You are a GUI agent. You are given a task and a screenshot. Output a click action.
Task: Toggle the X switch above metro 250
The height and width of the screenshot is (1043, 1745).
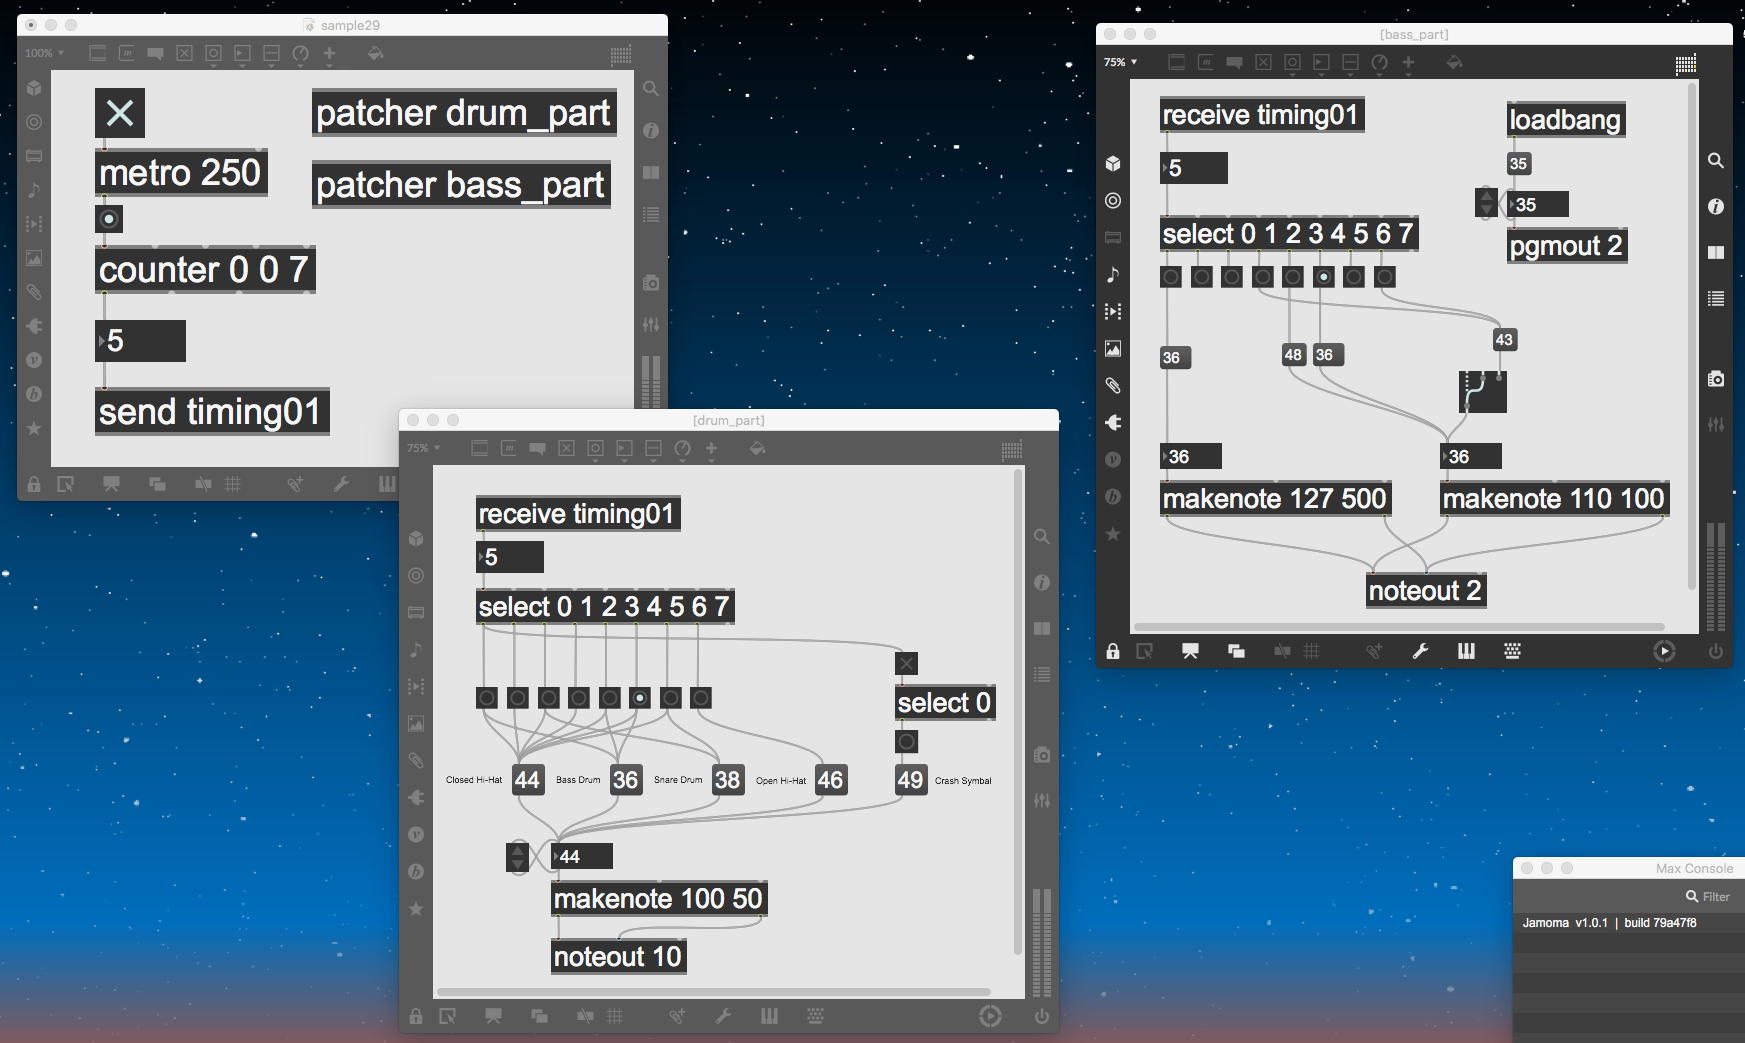[x=120, y=113]
